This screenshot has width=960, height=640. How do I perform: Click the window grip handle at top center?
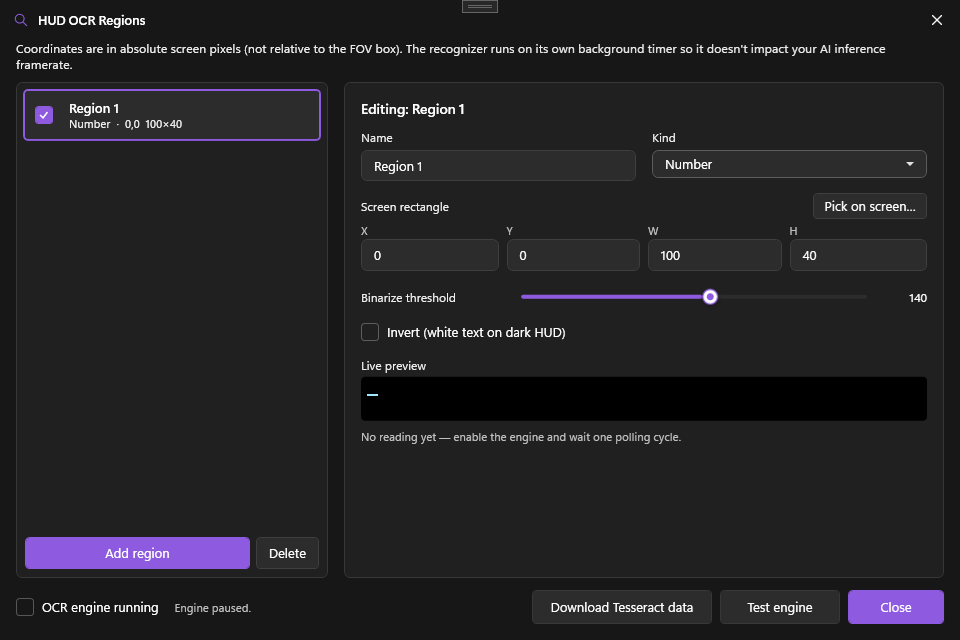[479, 6]
